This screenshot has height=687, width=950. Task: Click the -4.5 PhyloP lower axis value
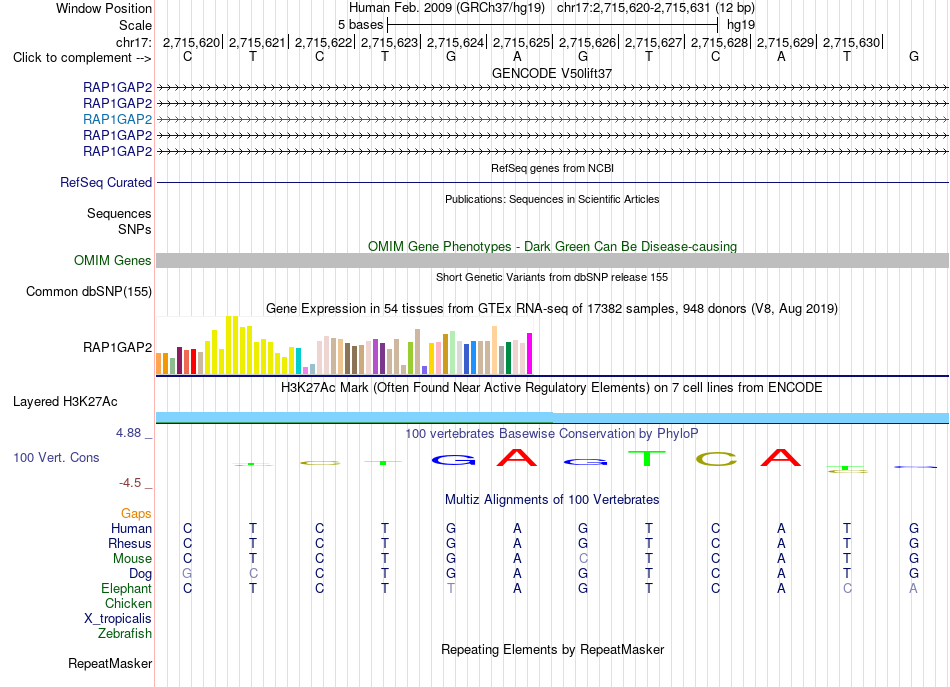point(130,483)
